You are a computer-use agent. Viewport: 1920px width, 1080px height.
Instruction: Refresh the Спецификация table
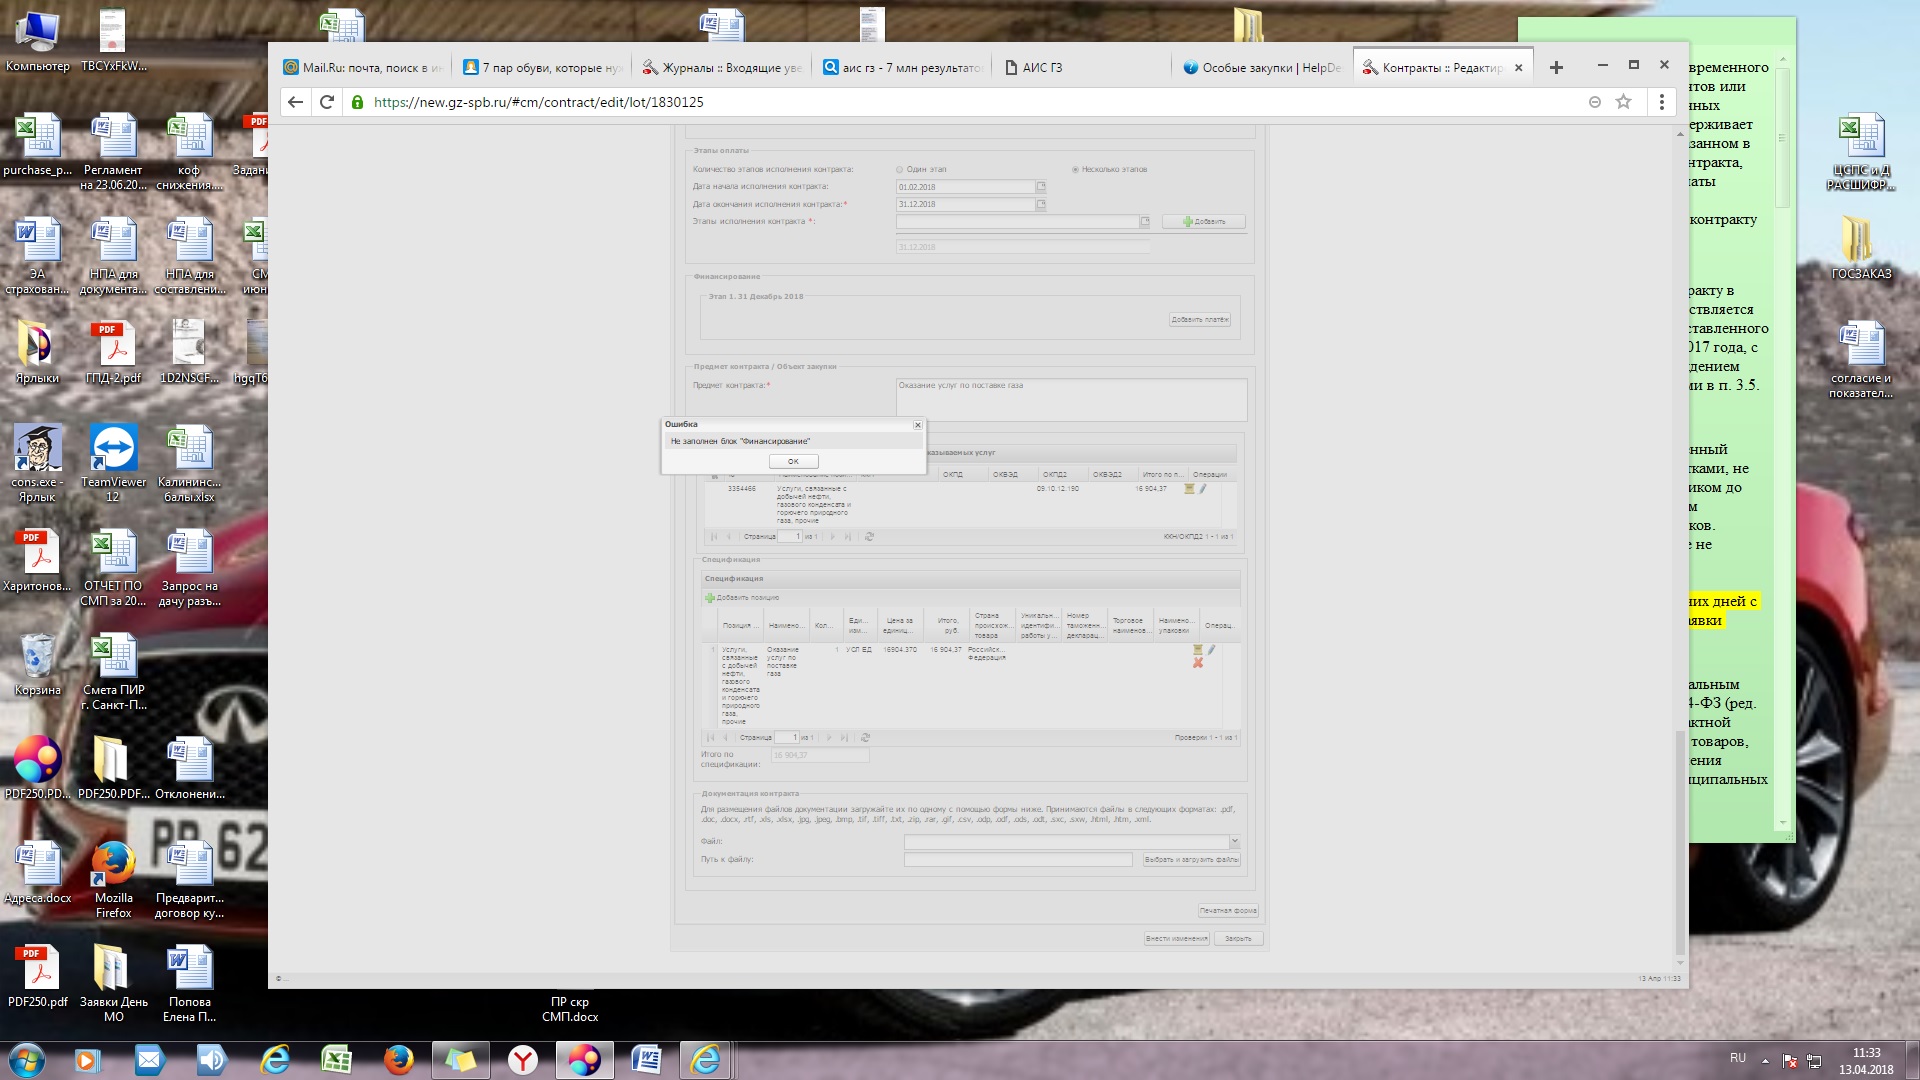(x=865, y=738)
